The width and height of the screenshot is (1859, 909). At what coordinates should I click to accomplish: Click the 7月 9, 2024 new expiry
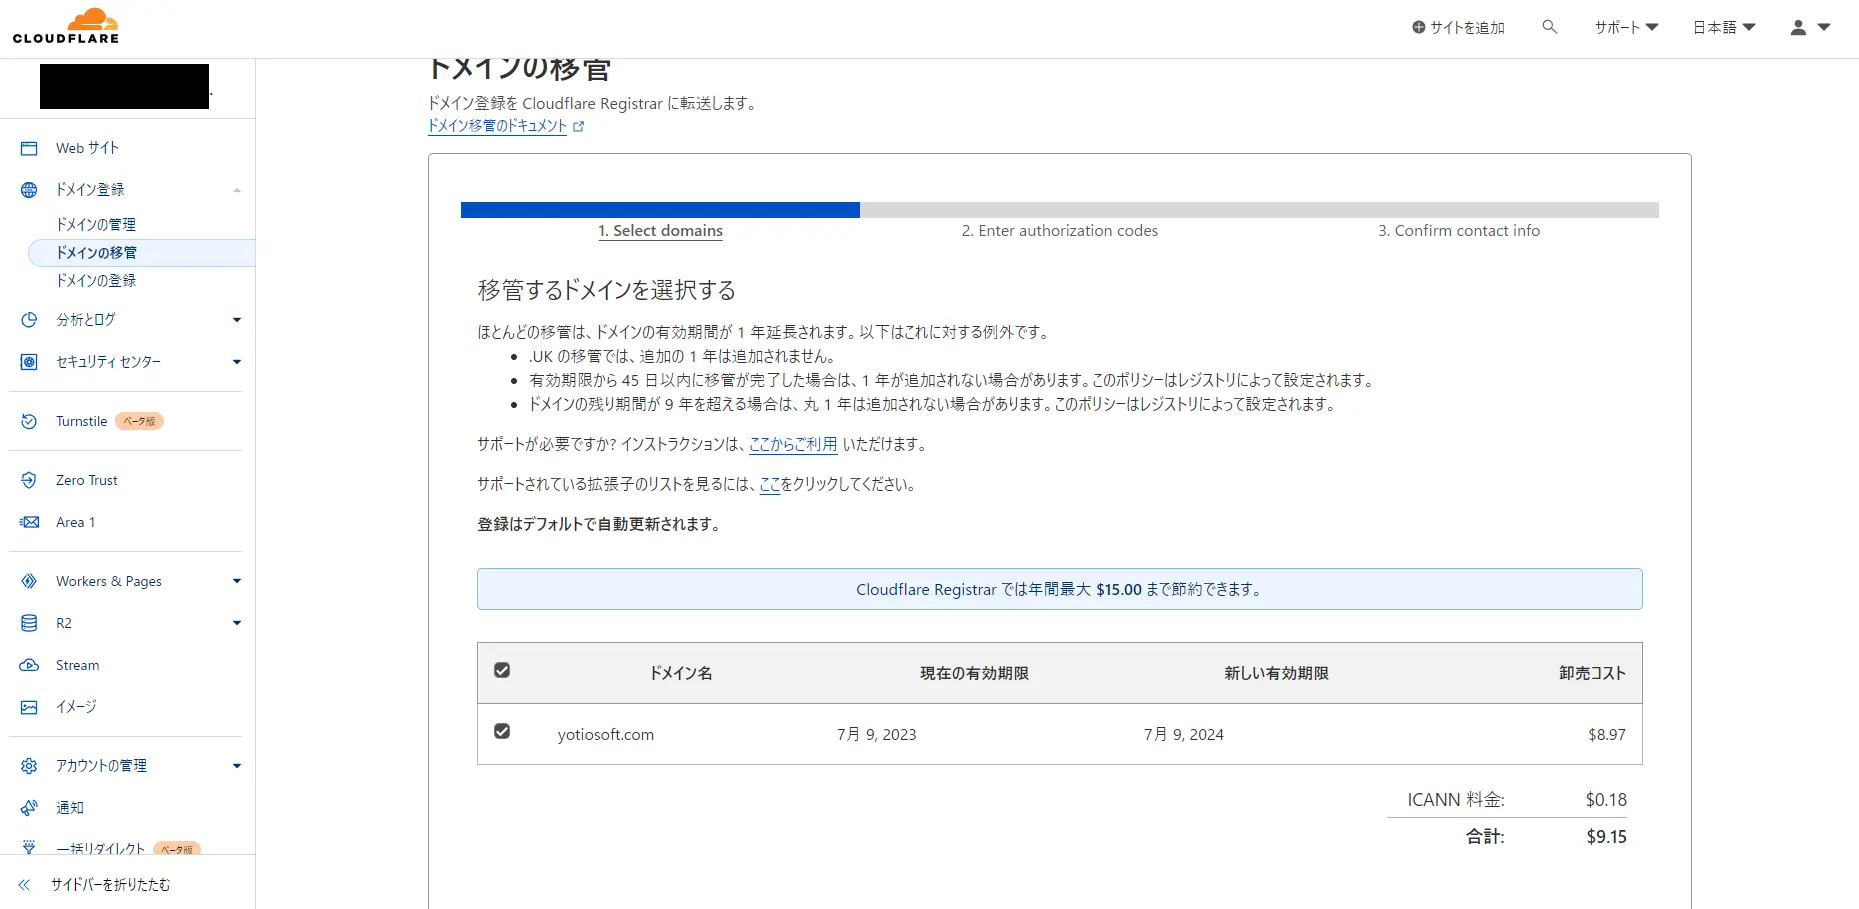(1184, 735)
